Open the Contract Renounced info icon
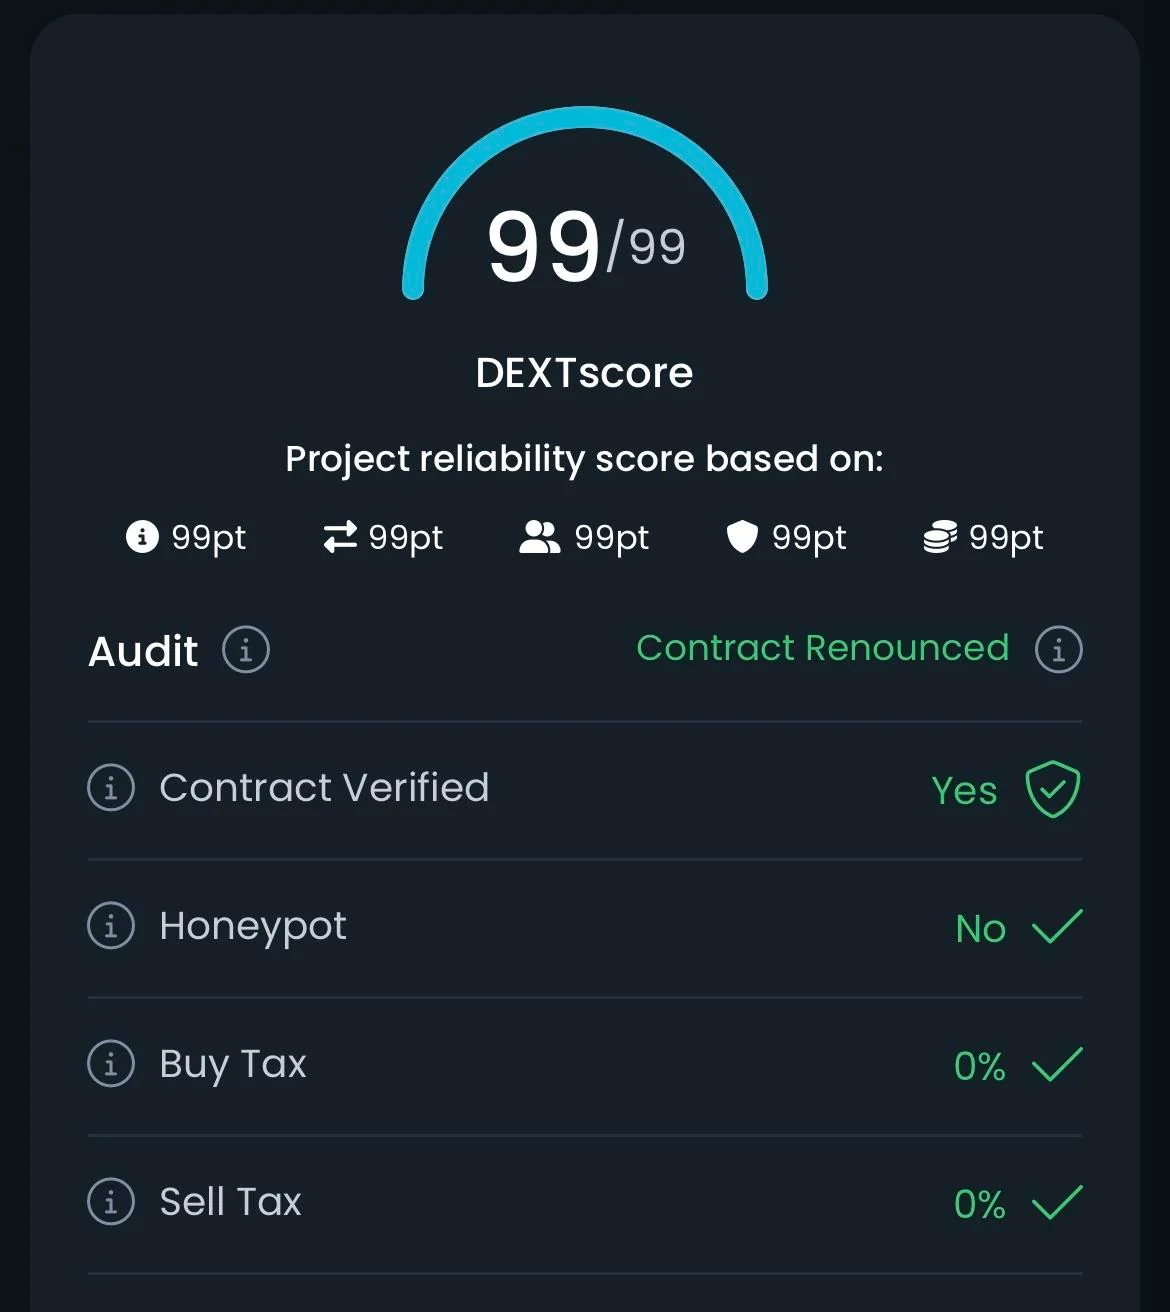The image size is (1170, 1312). click(1059, 650)
